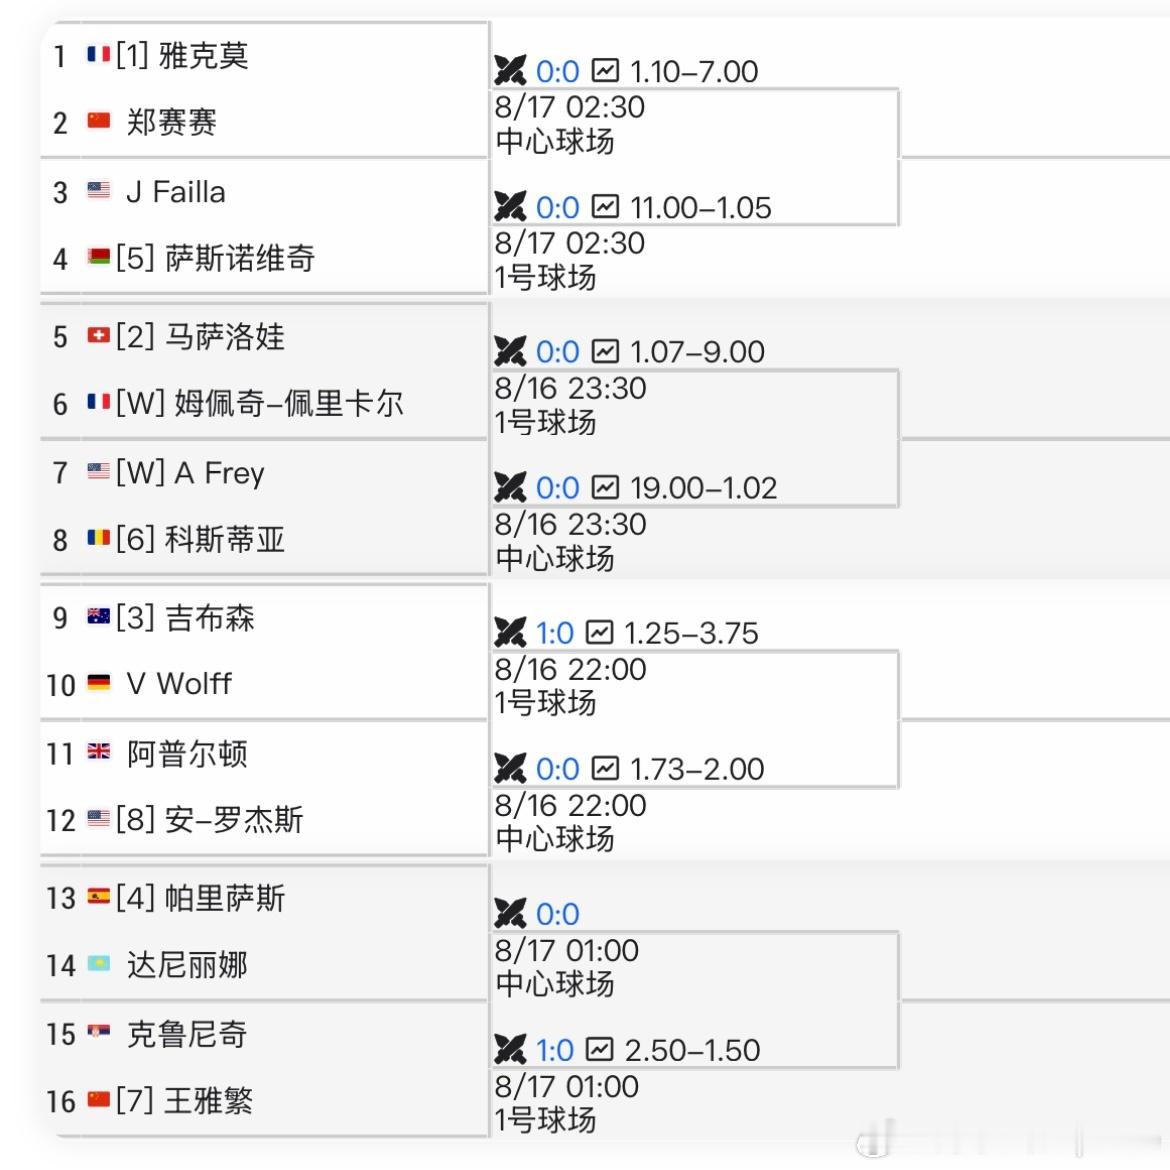Click the 1:0 score for 克鲁尼奇 match

pyautogui.click(x=554, y=1051)
